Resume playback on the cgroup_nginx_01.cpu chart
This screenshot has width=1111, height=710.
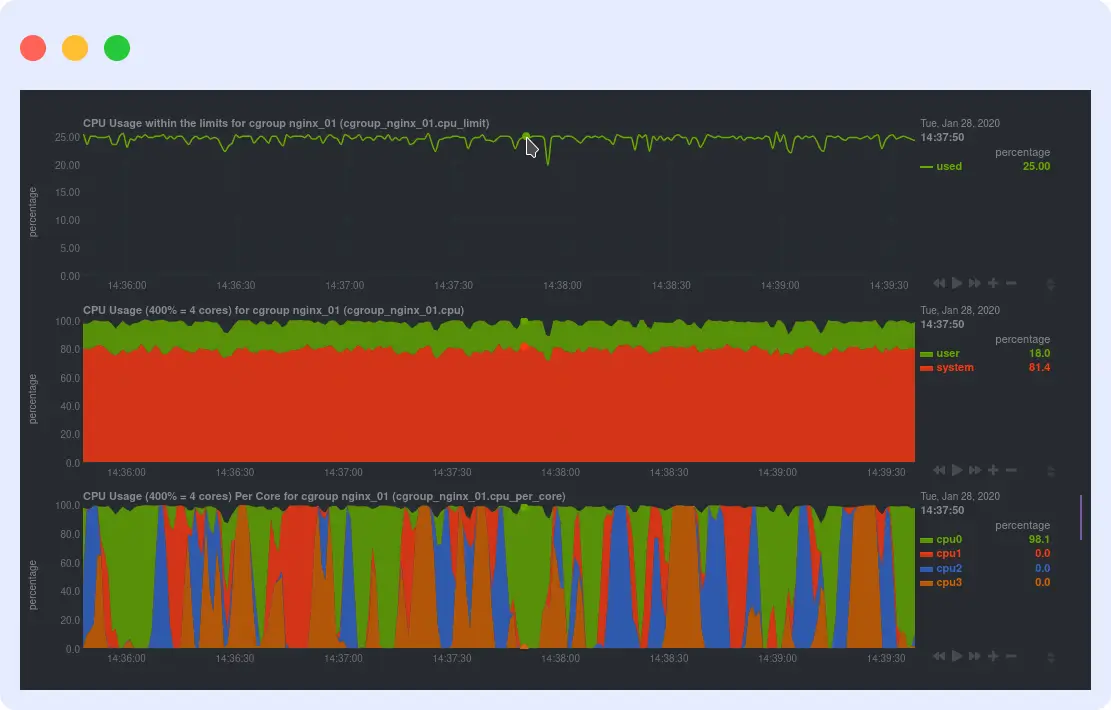[x=957, y=469]
